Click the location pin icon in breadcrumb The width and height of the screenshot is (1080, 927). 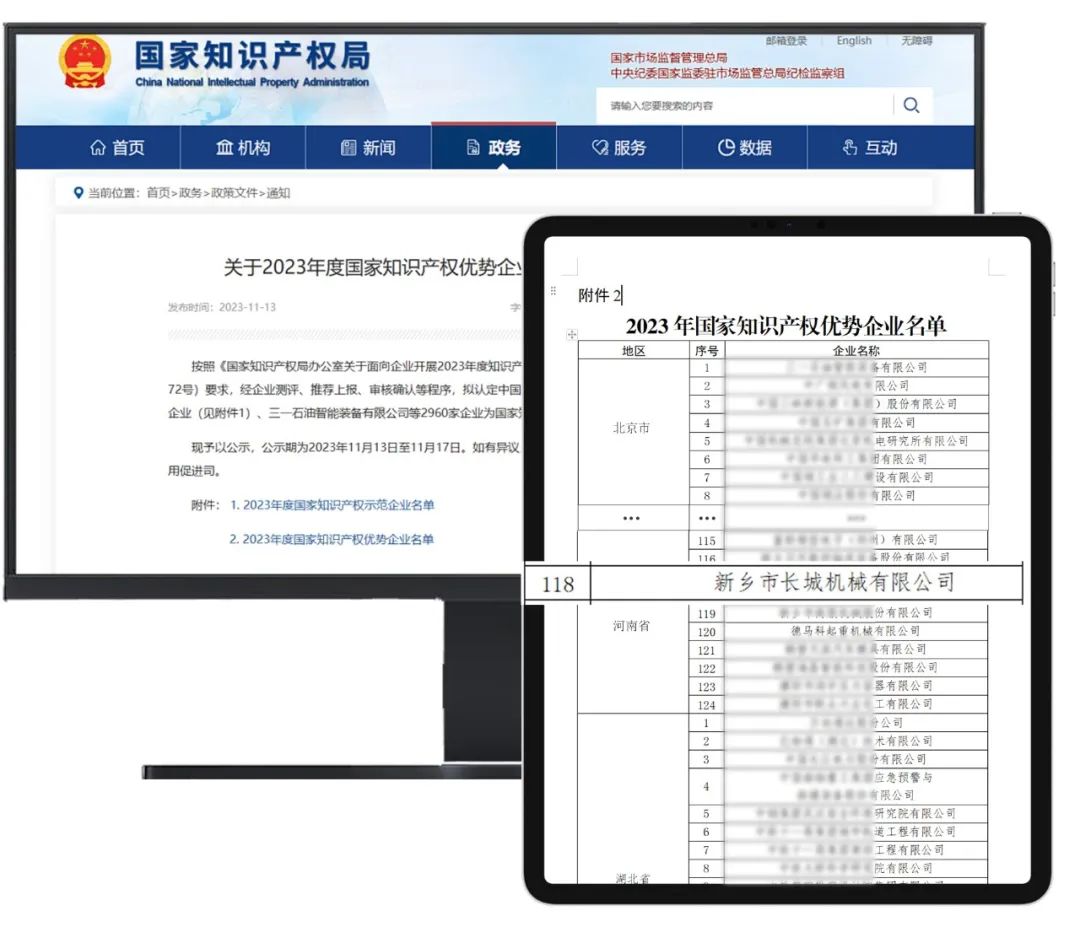click(79, 193)
